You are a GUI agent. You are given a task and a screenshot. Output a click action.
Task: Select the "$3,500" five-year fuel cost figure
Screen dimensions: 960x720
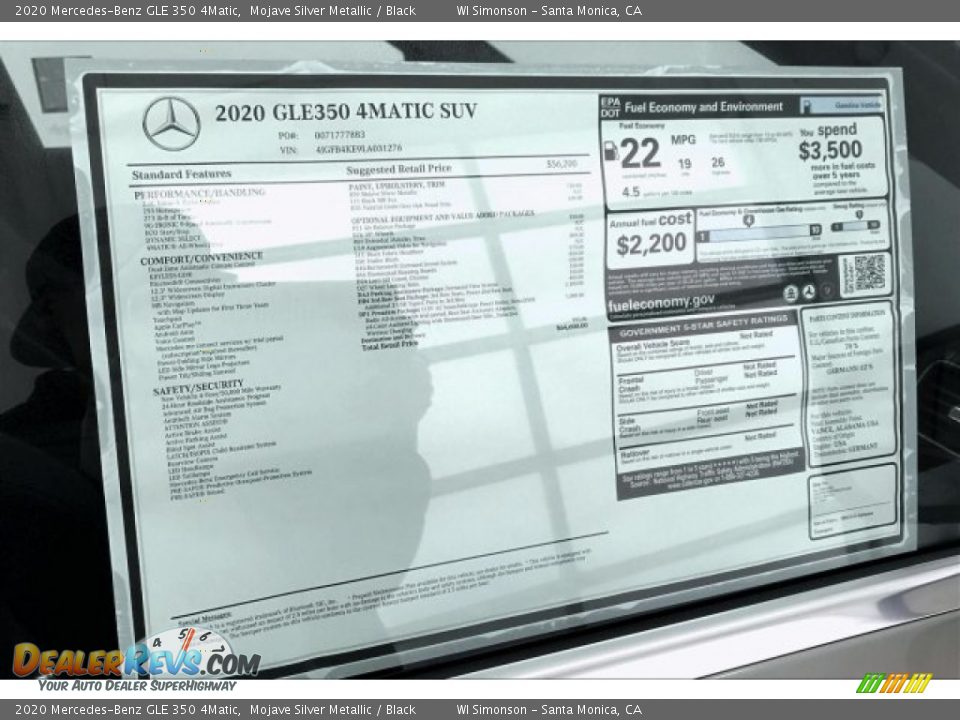[830, 150]
